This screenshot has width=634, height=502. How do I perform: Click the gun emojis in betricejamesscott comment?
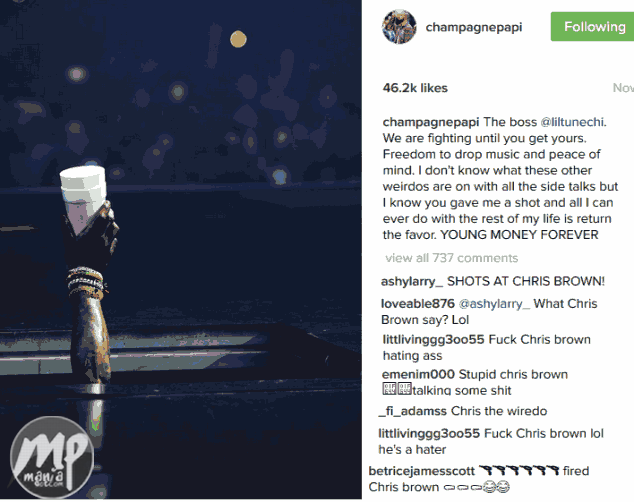[519, 470]
